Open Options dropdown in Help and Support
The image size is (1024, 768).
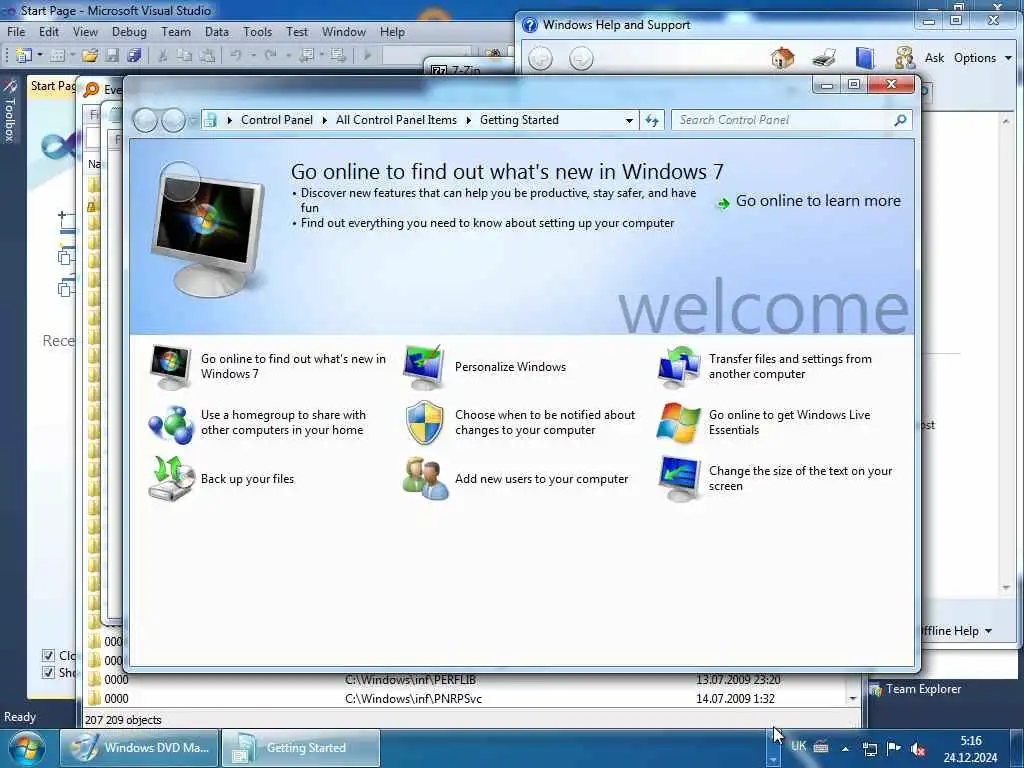tap(983, 58)
